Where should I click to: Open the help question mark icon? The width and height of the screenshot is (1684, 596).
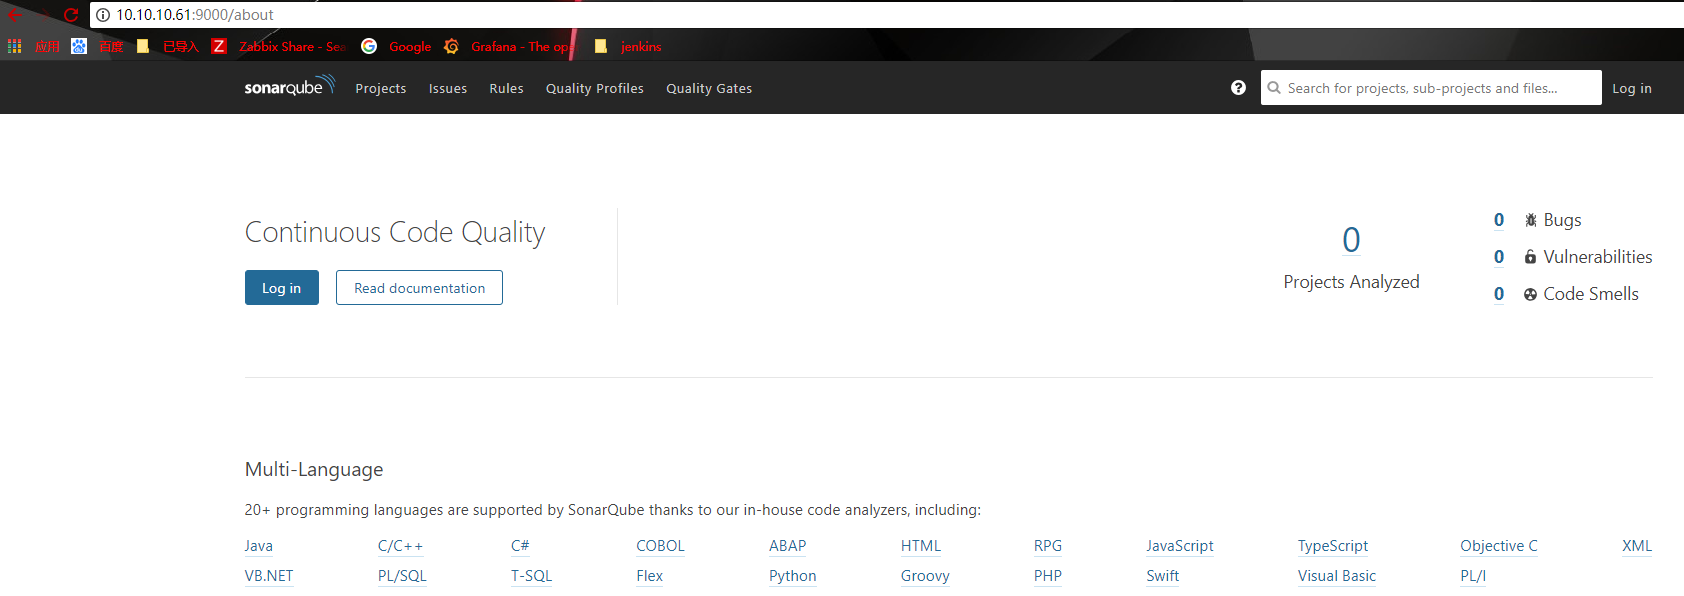(1238, 88)
